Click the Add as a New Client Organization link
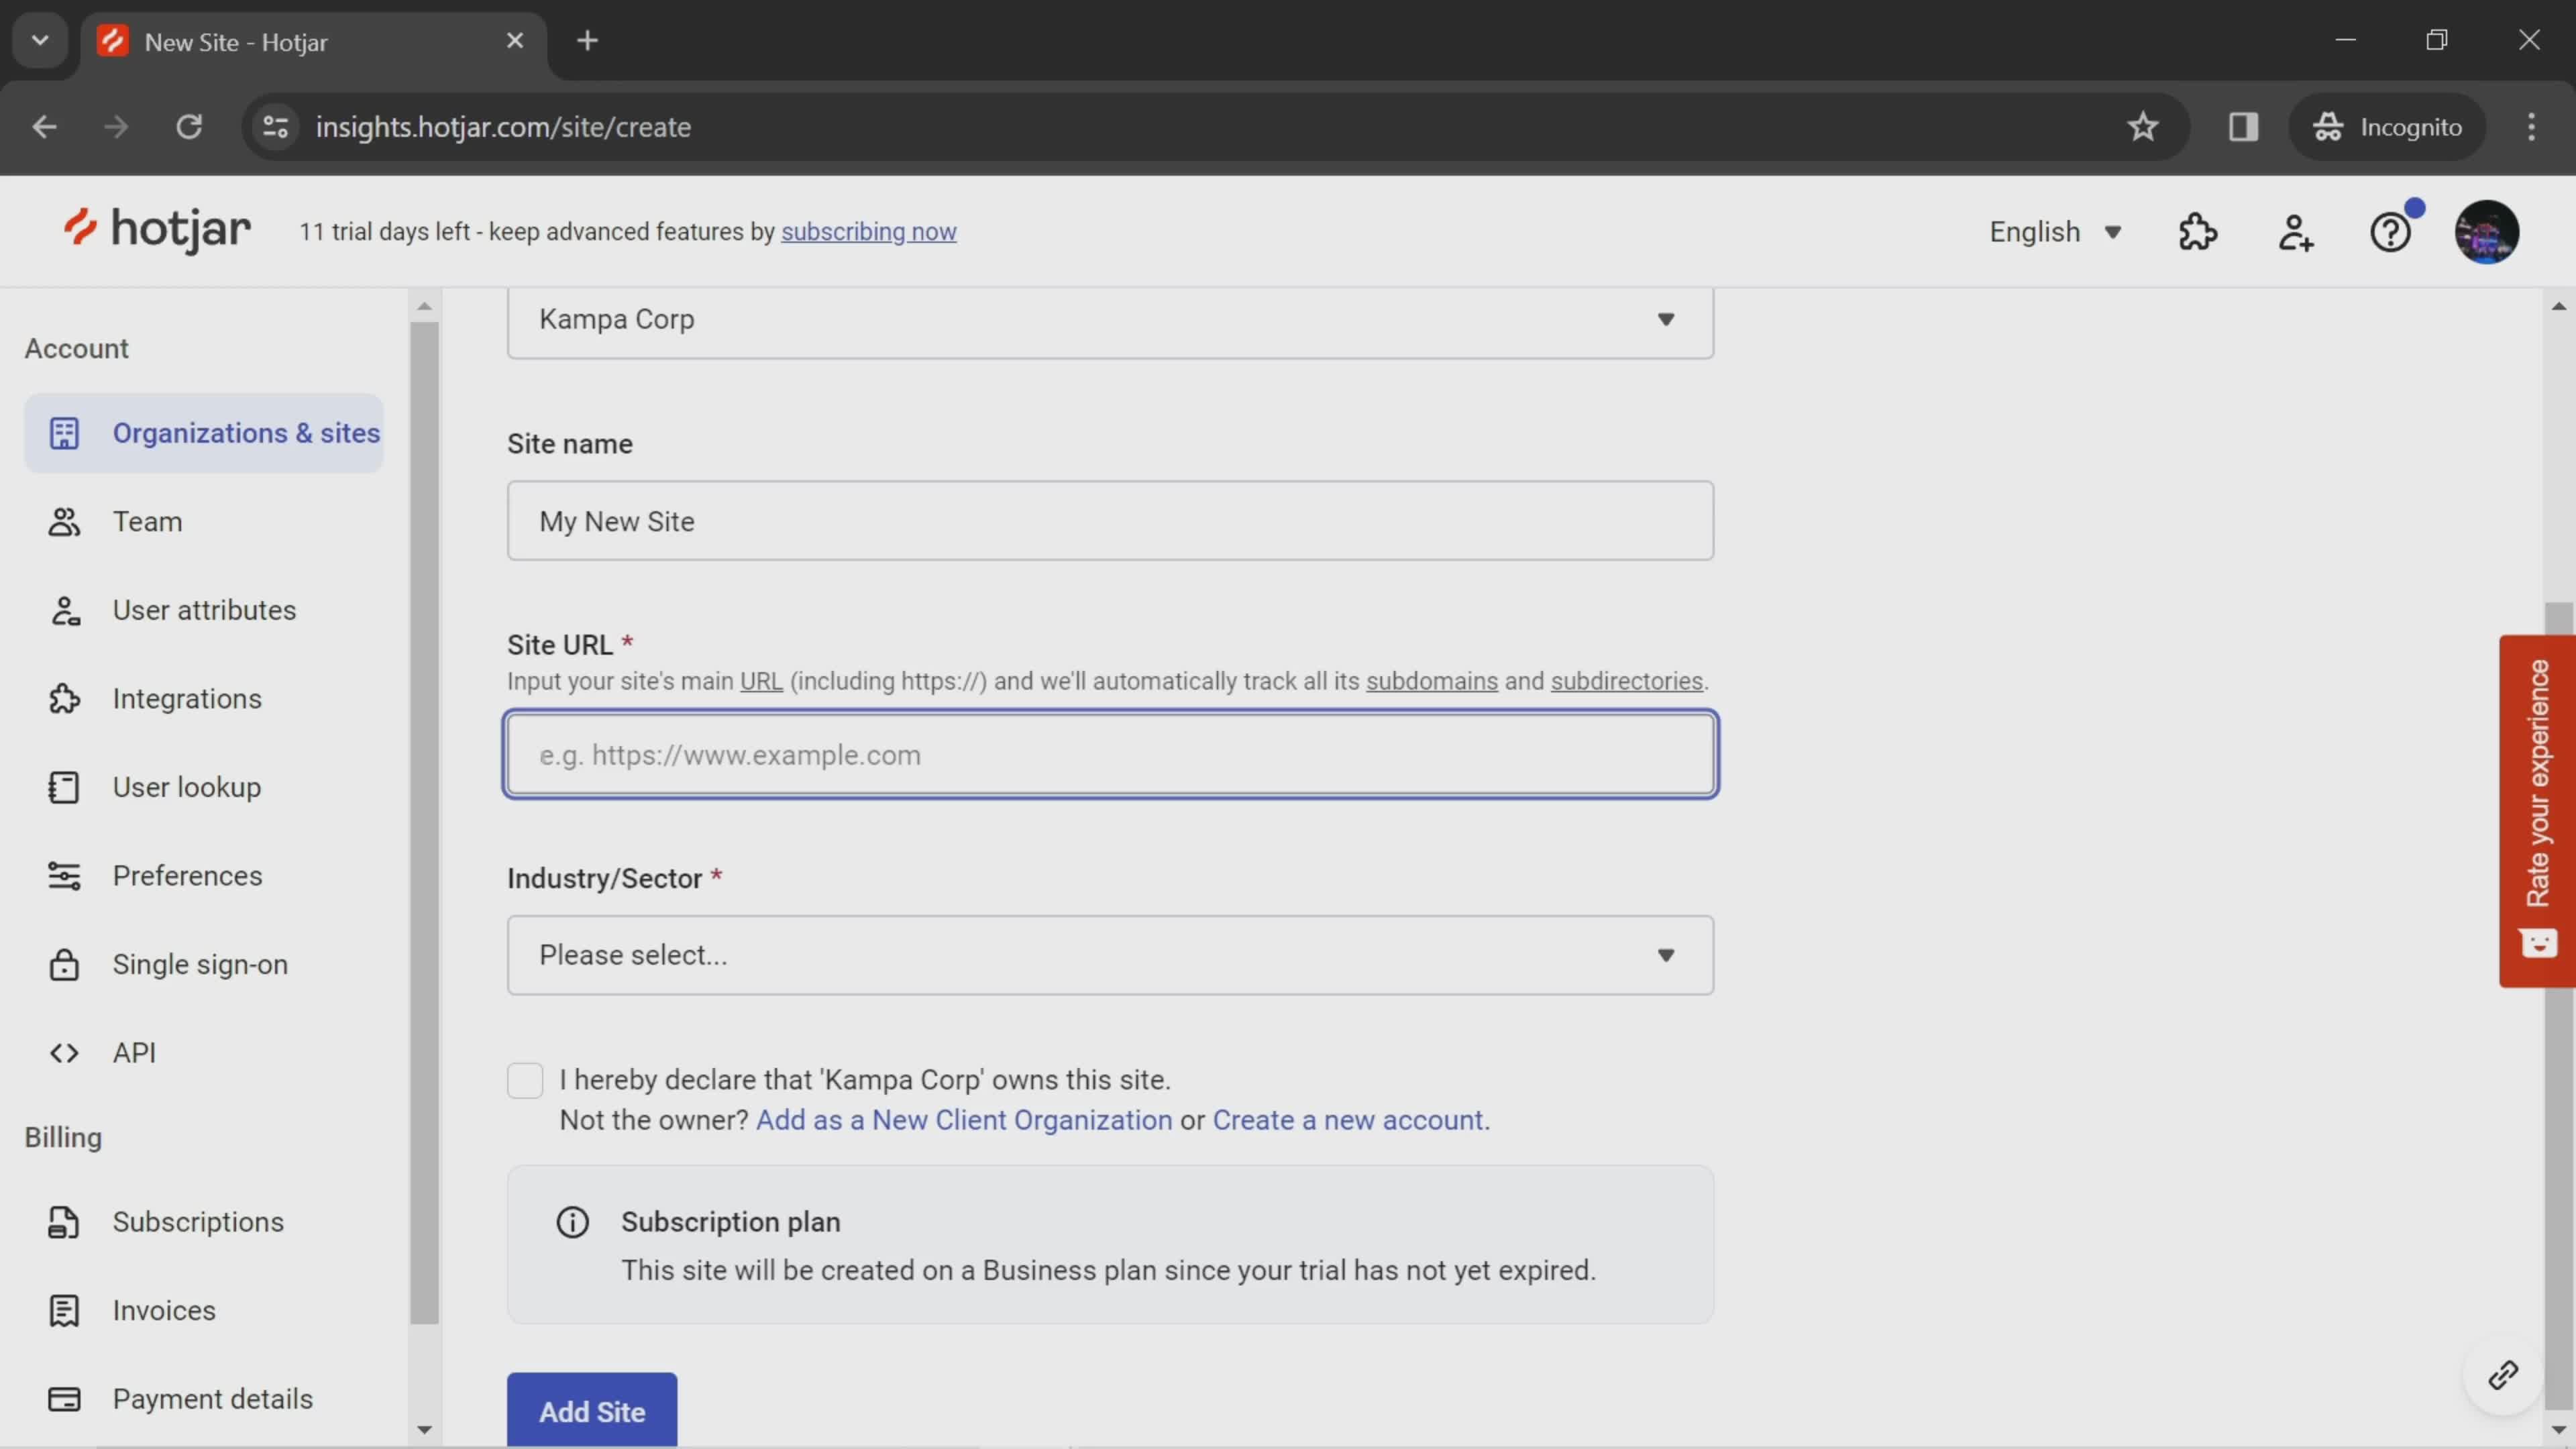 pyautogui.click(x=963, y=1120)
